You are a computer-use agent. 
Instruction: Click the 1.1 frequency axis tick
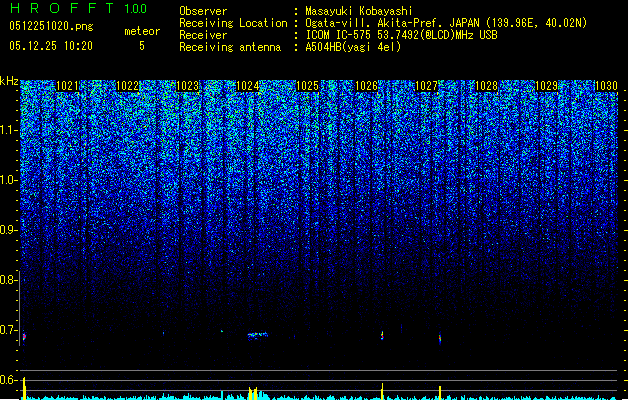[x=9, y=130]
